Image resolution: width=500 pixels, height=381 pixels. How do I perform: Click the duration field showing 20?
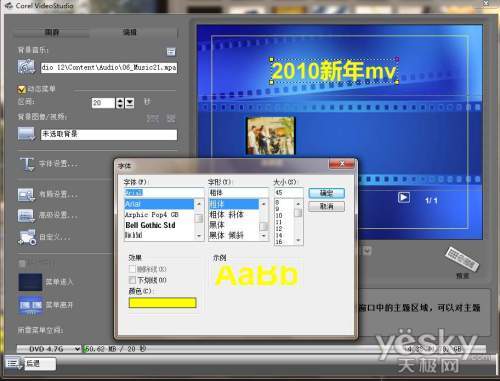pos(103,103)
